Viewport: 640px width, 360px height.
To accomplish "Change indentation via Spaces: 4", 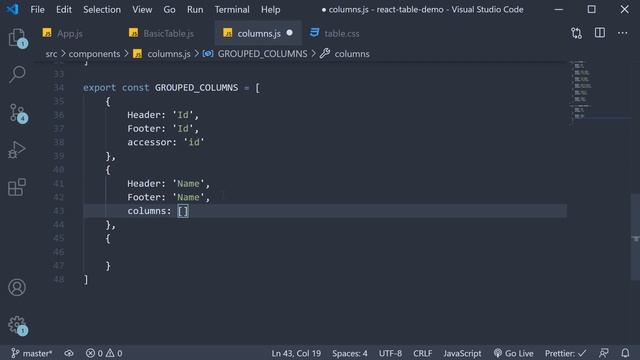I will click(349, 353).
